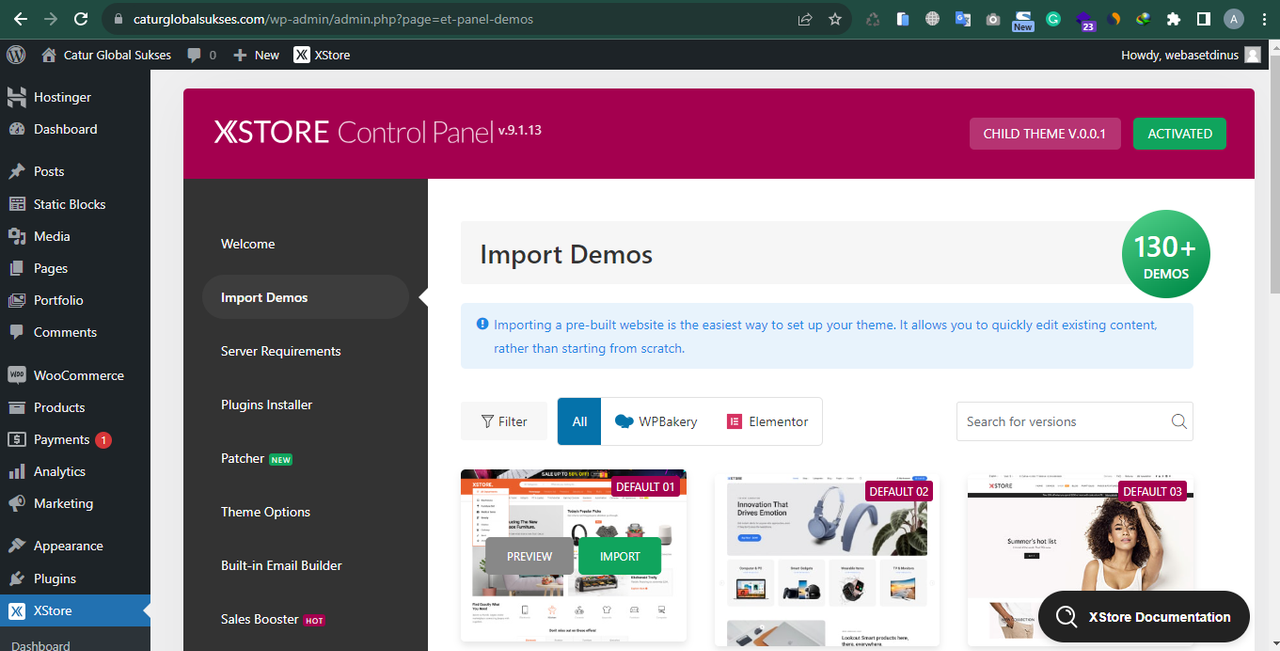Open the browser side panel icon
The width and height of the screenshot is (1280, 651).
pos(1203,19)
